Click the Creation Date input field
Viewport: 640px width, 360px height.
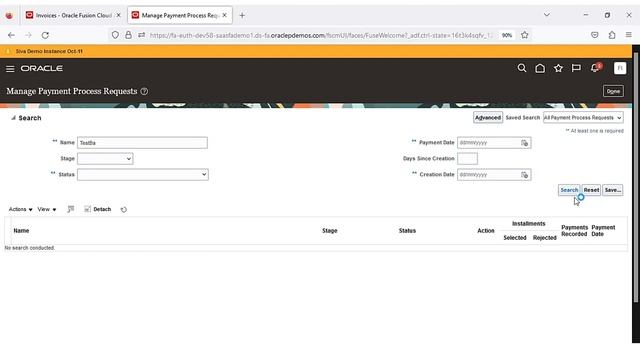pos(489,174)
